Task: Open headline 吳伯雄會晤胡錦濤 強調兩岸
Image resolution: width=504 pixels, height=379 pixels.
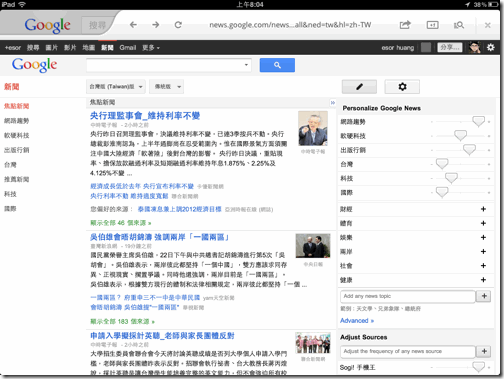Action: point(160,237)
